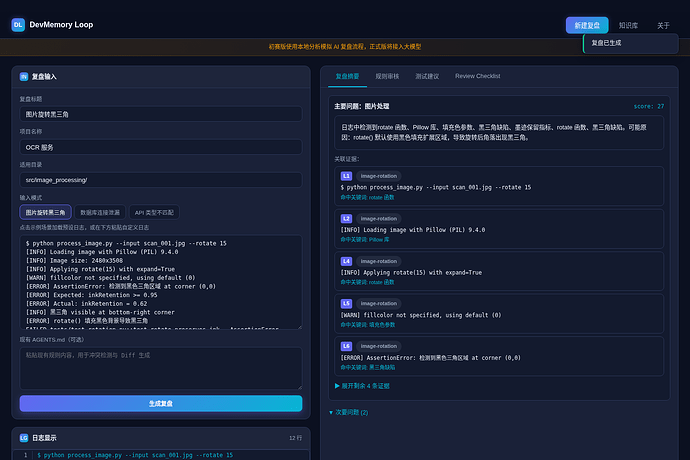
Task: Click the 命中关键词: 黑三角缺陷 text
Action: pos(367,368)
